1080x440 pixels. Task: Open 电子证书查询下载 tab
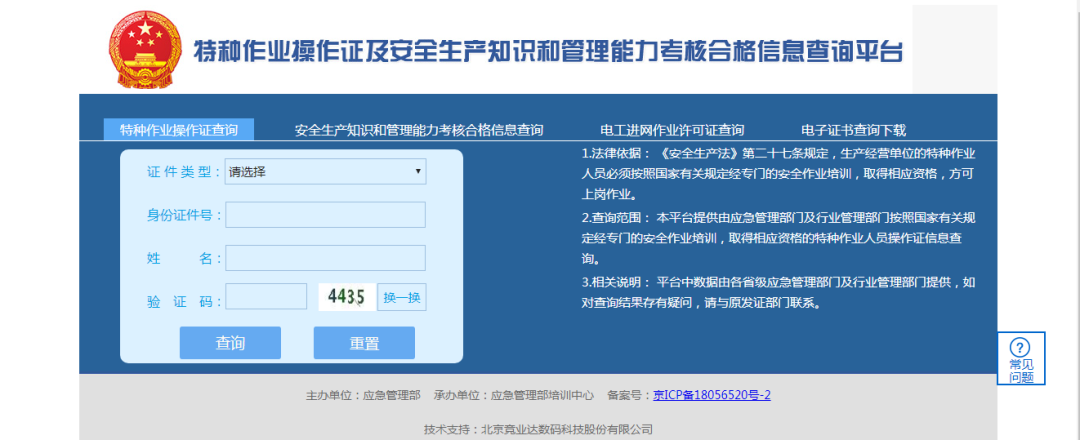pyautogui.click(x=853, y=129)
